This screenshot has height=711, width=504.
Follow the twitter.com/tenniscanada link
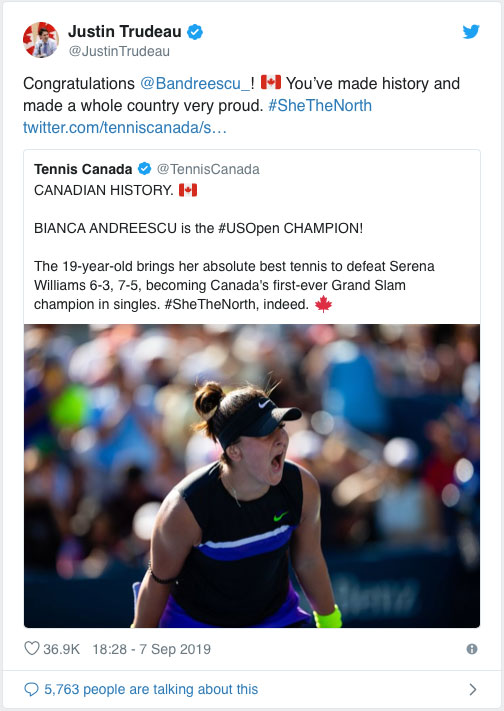click(x=125, y=127)
